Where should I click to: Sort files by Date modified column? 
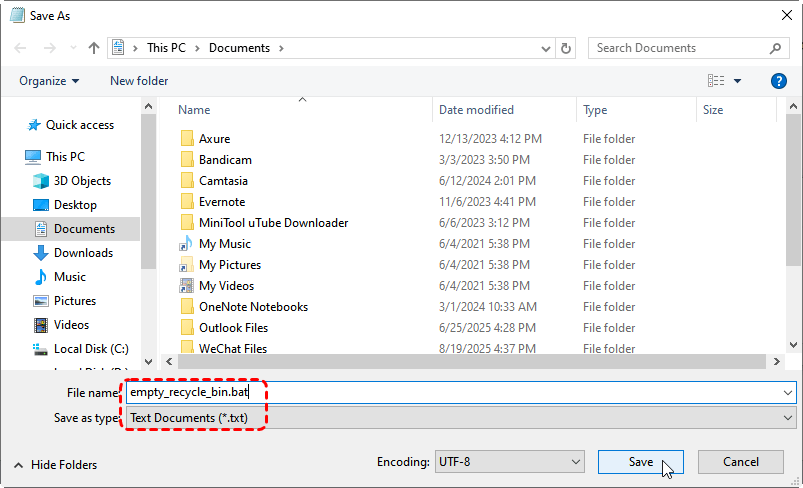476,110
